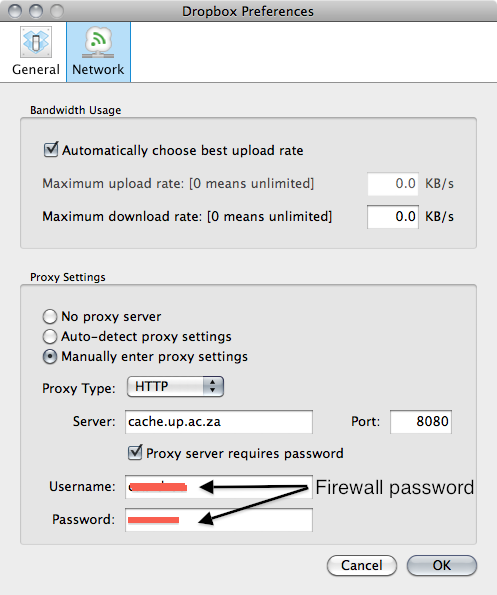Select the Network preferences icon
Screen dimensions: 497x595
click(98, 42)
